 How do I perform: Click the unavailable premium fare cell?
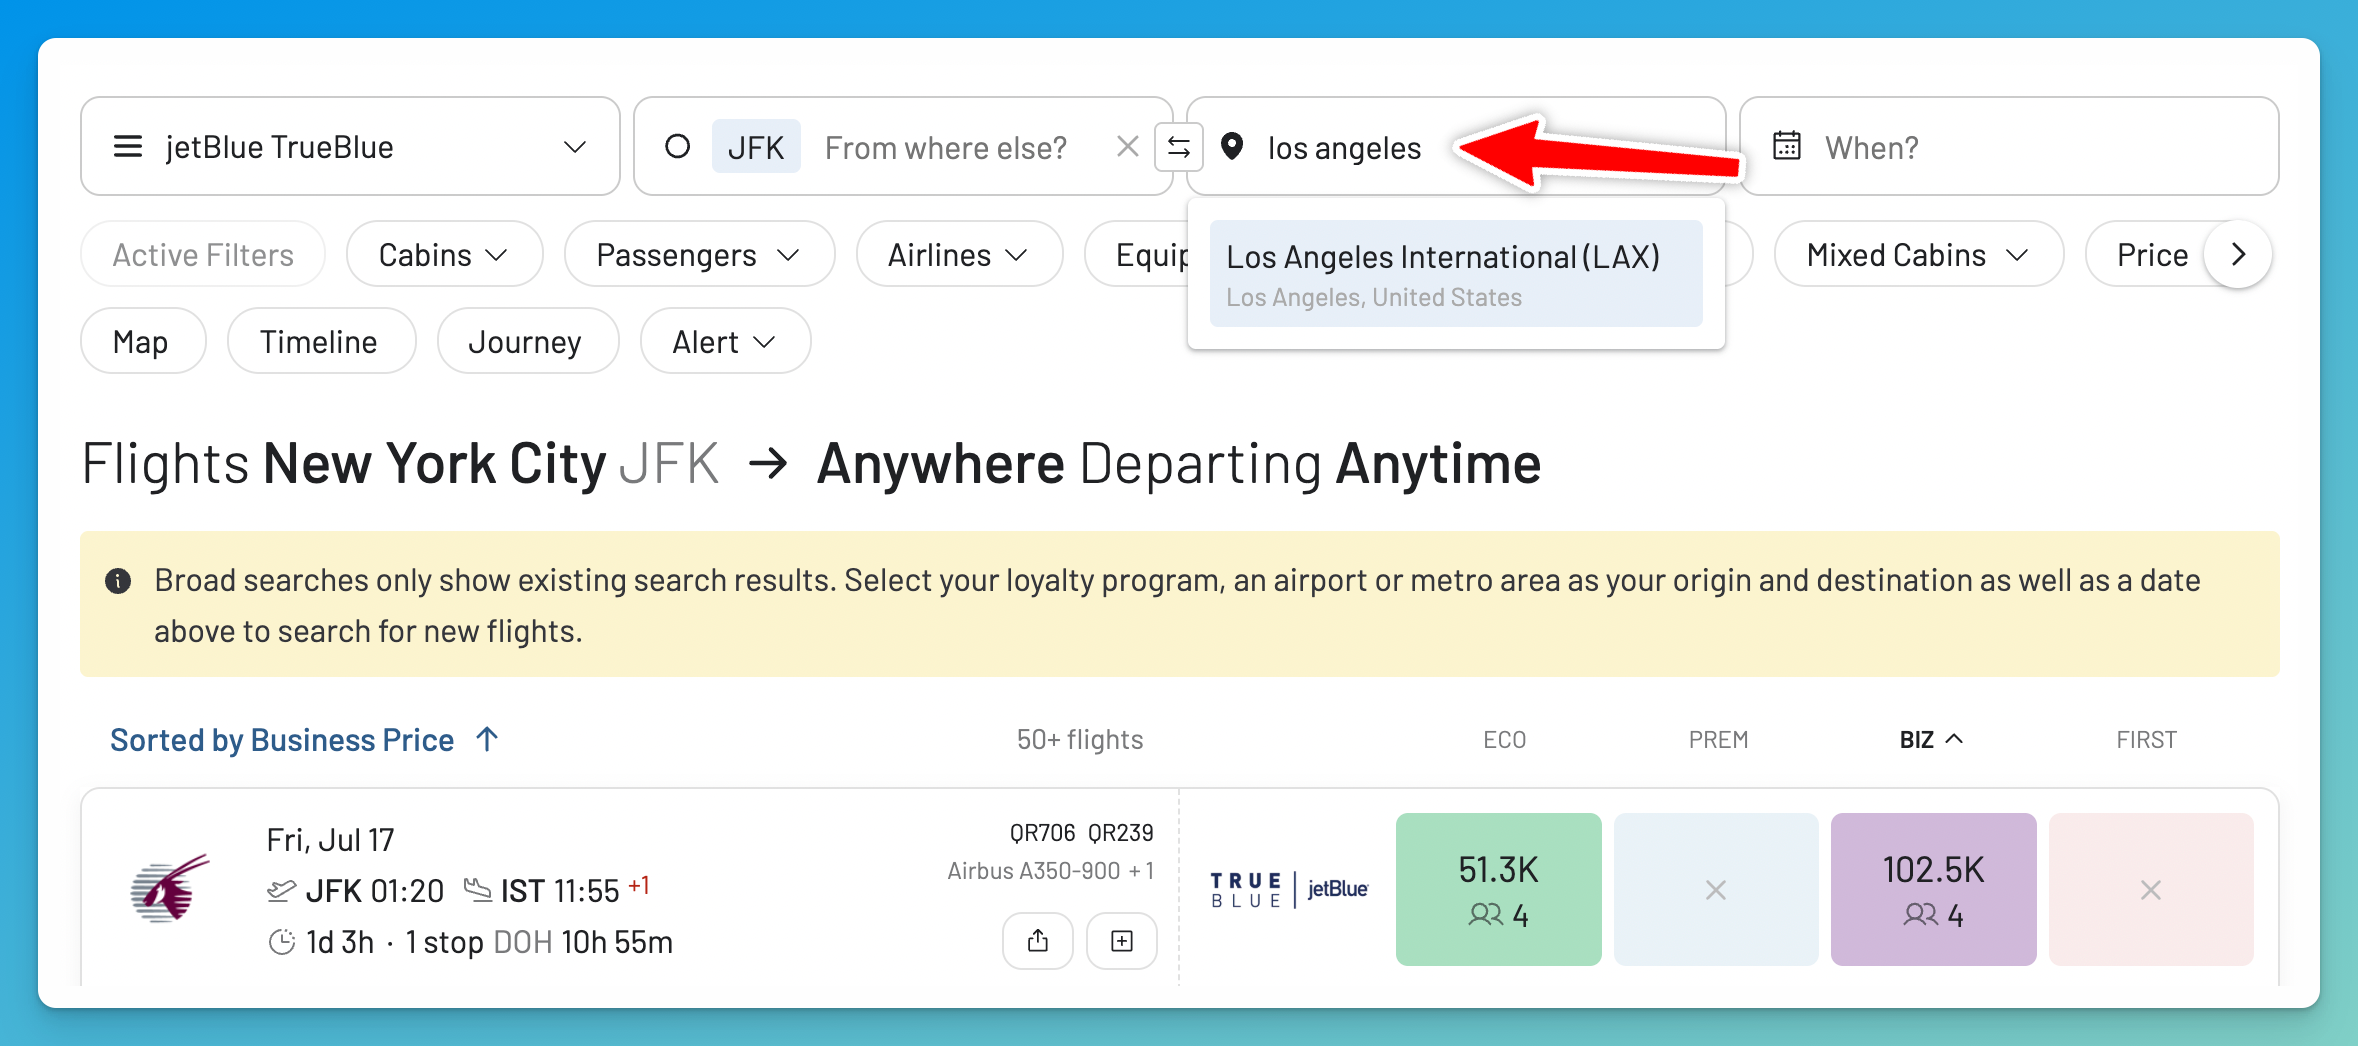[1716, 889]
